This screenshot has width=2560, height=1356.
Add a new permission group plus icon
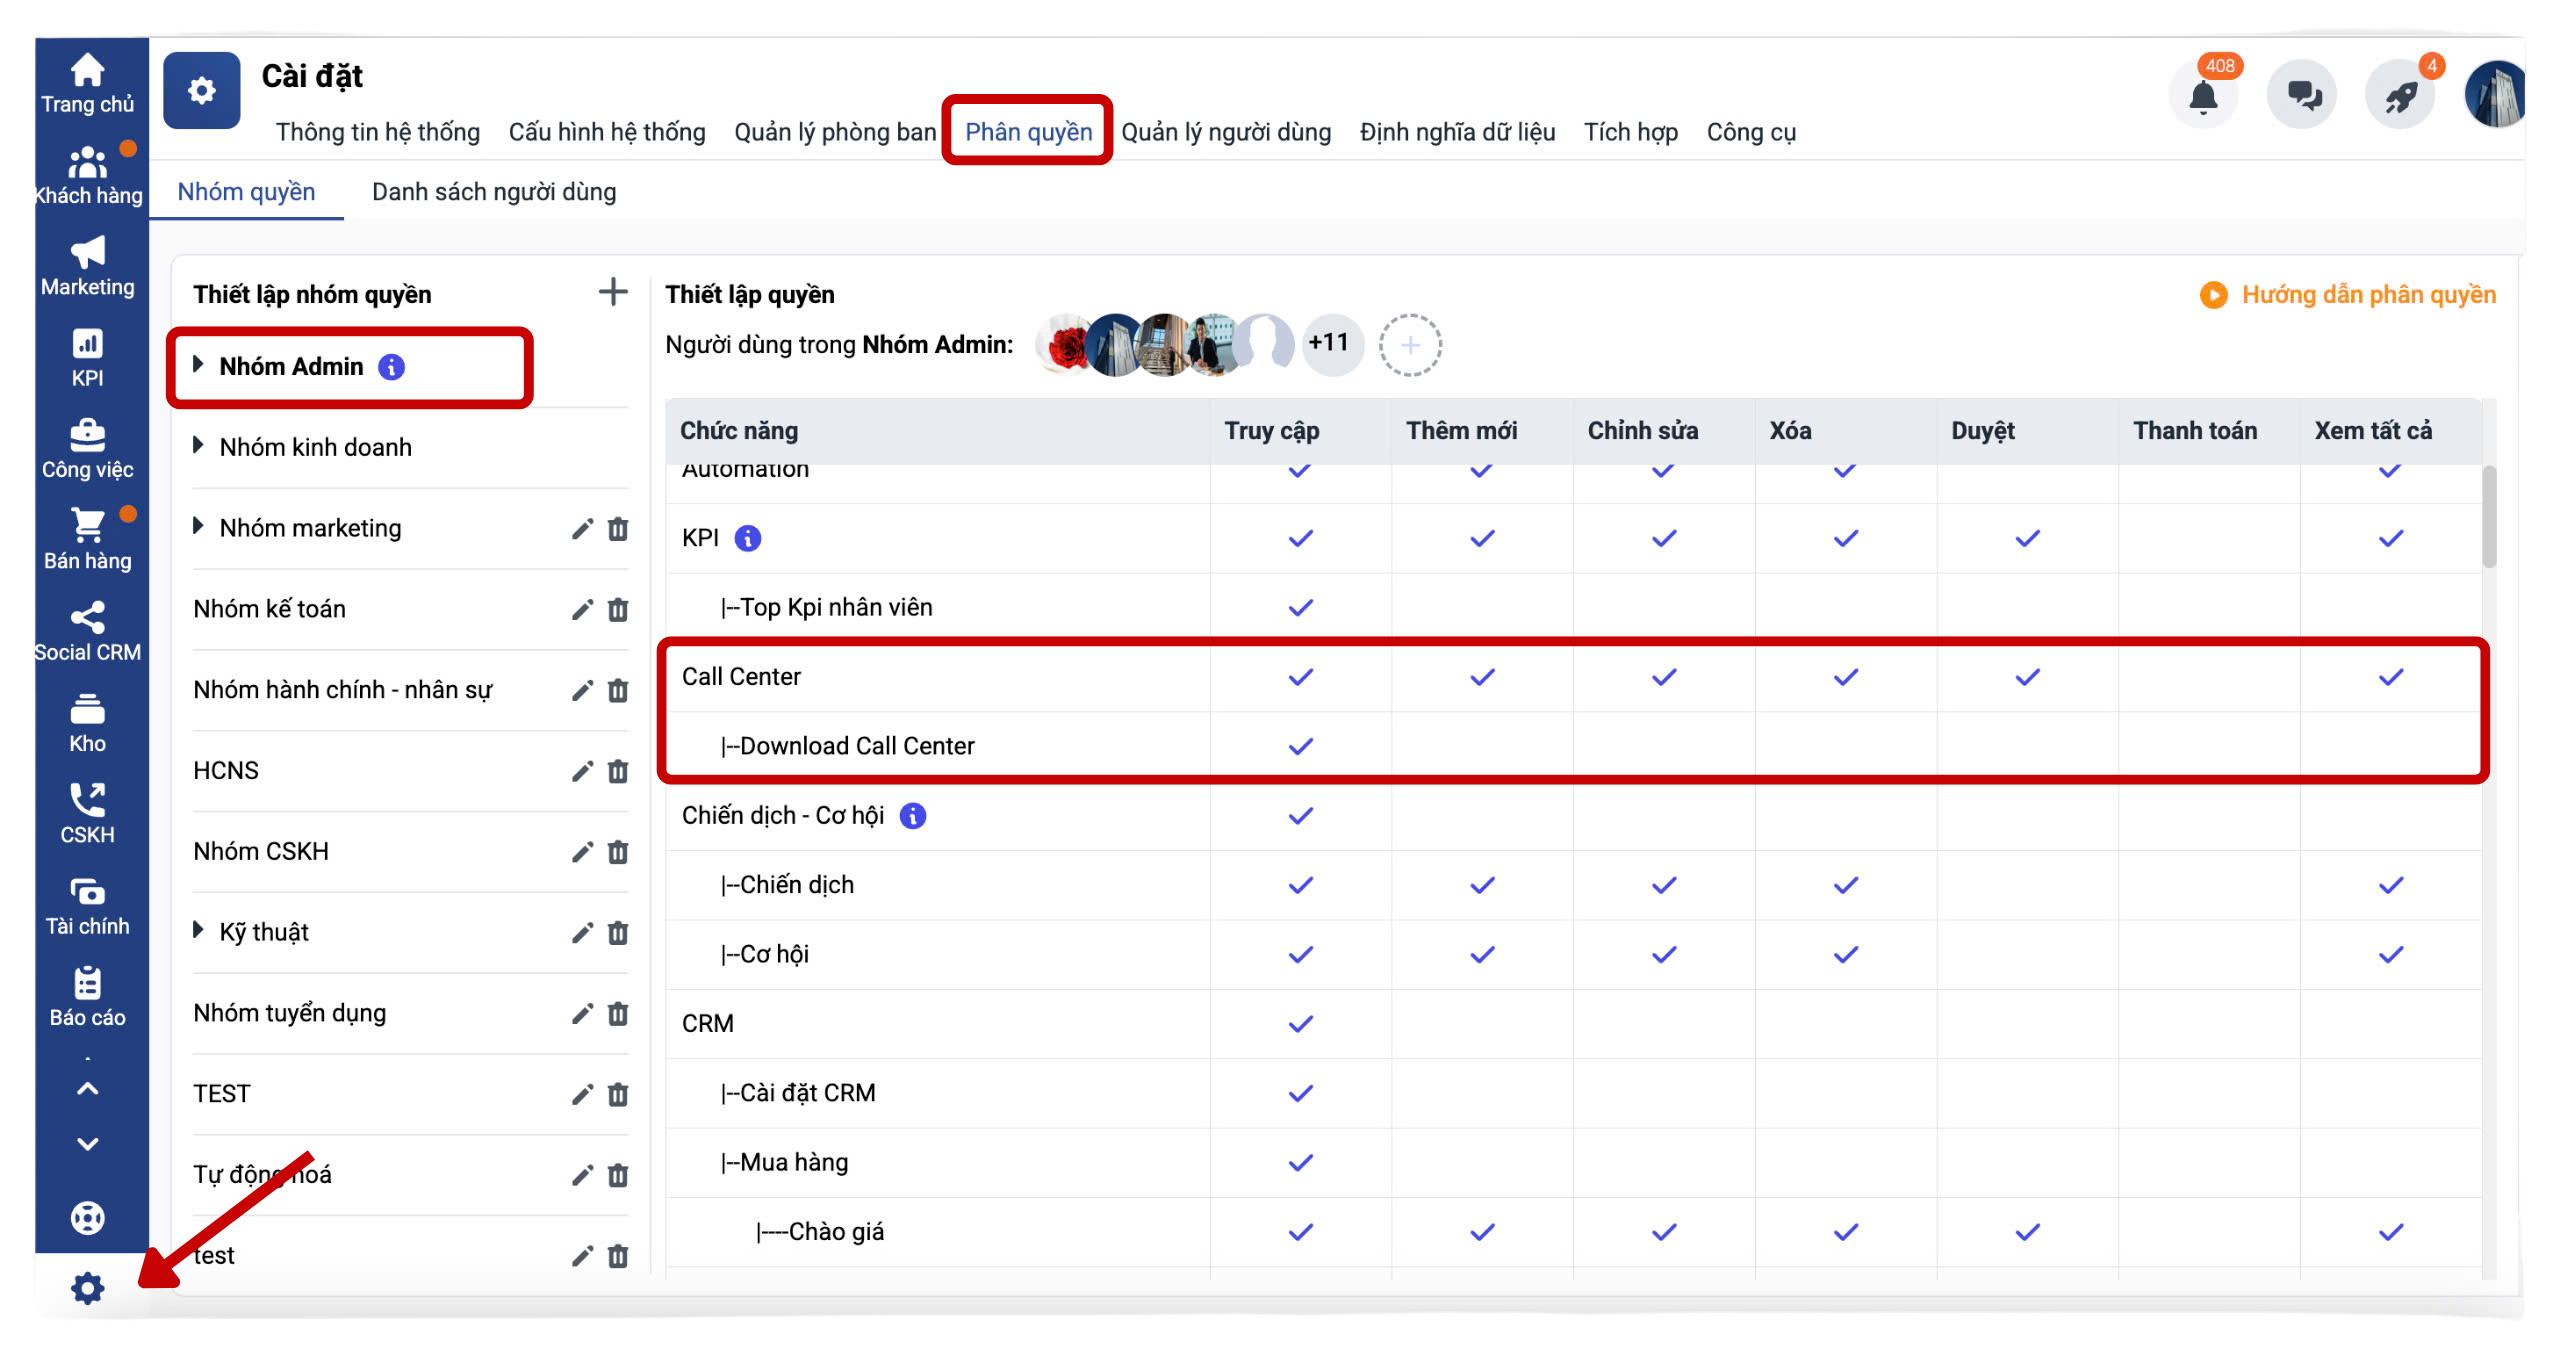[x=612, y=292]
